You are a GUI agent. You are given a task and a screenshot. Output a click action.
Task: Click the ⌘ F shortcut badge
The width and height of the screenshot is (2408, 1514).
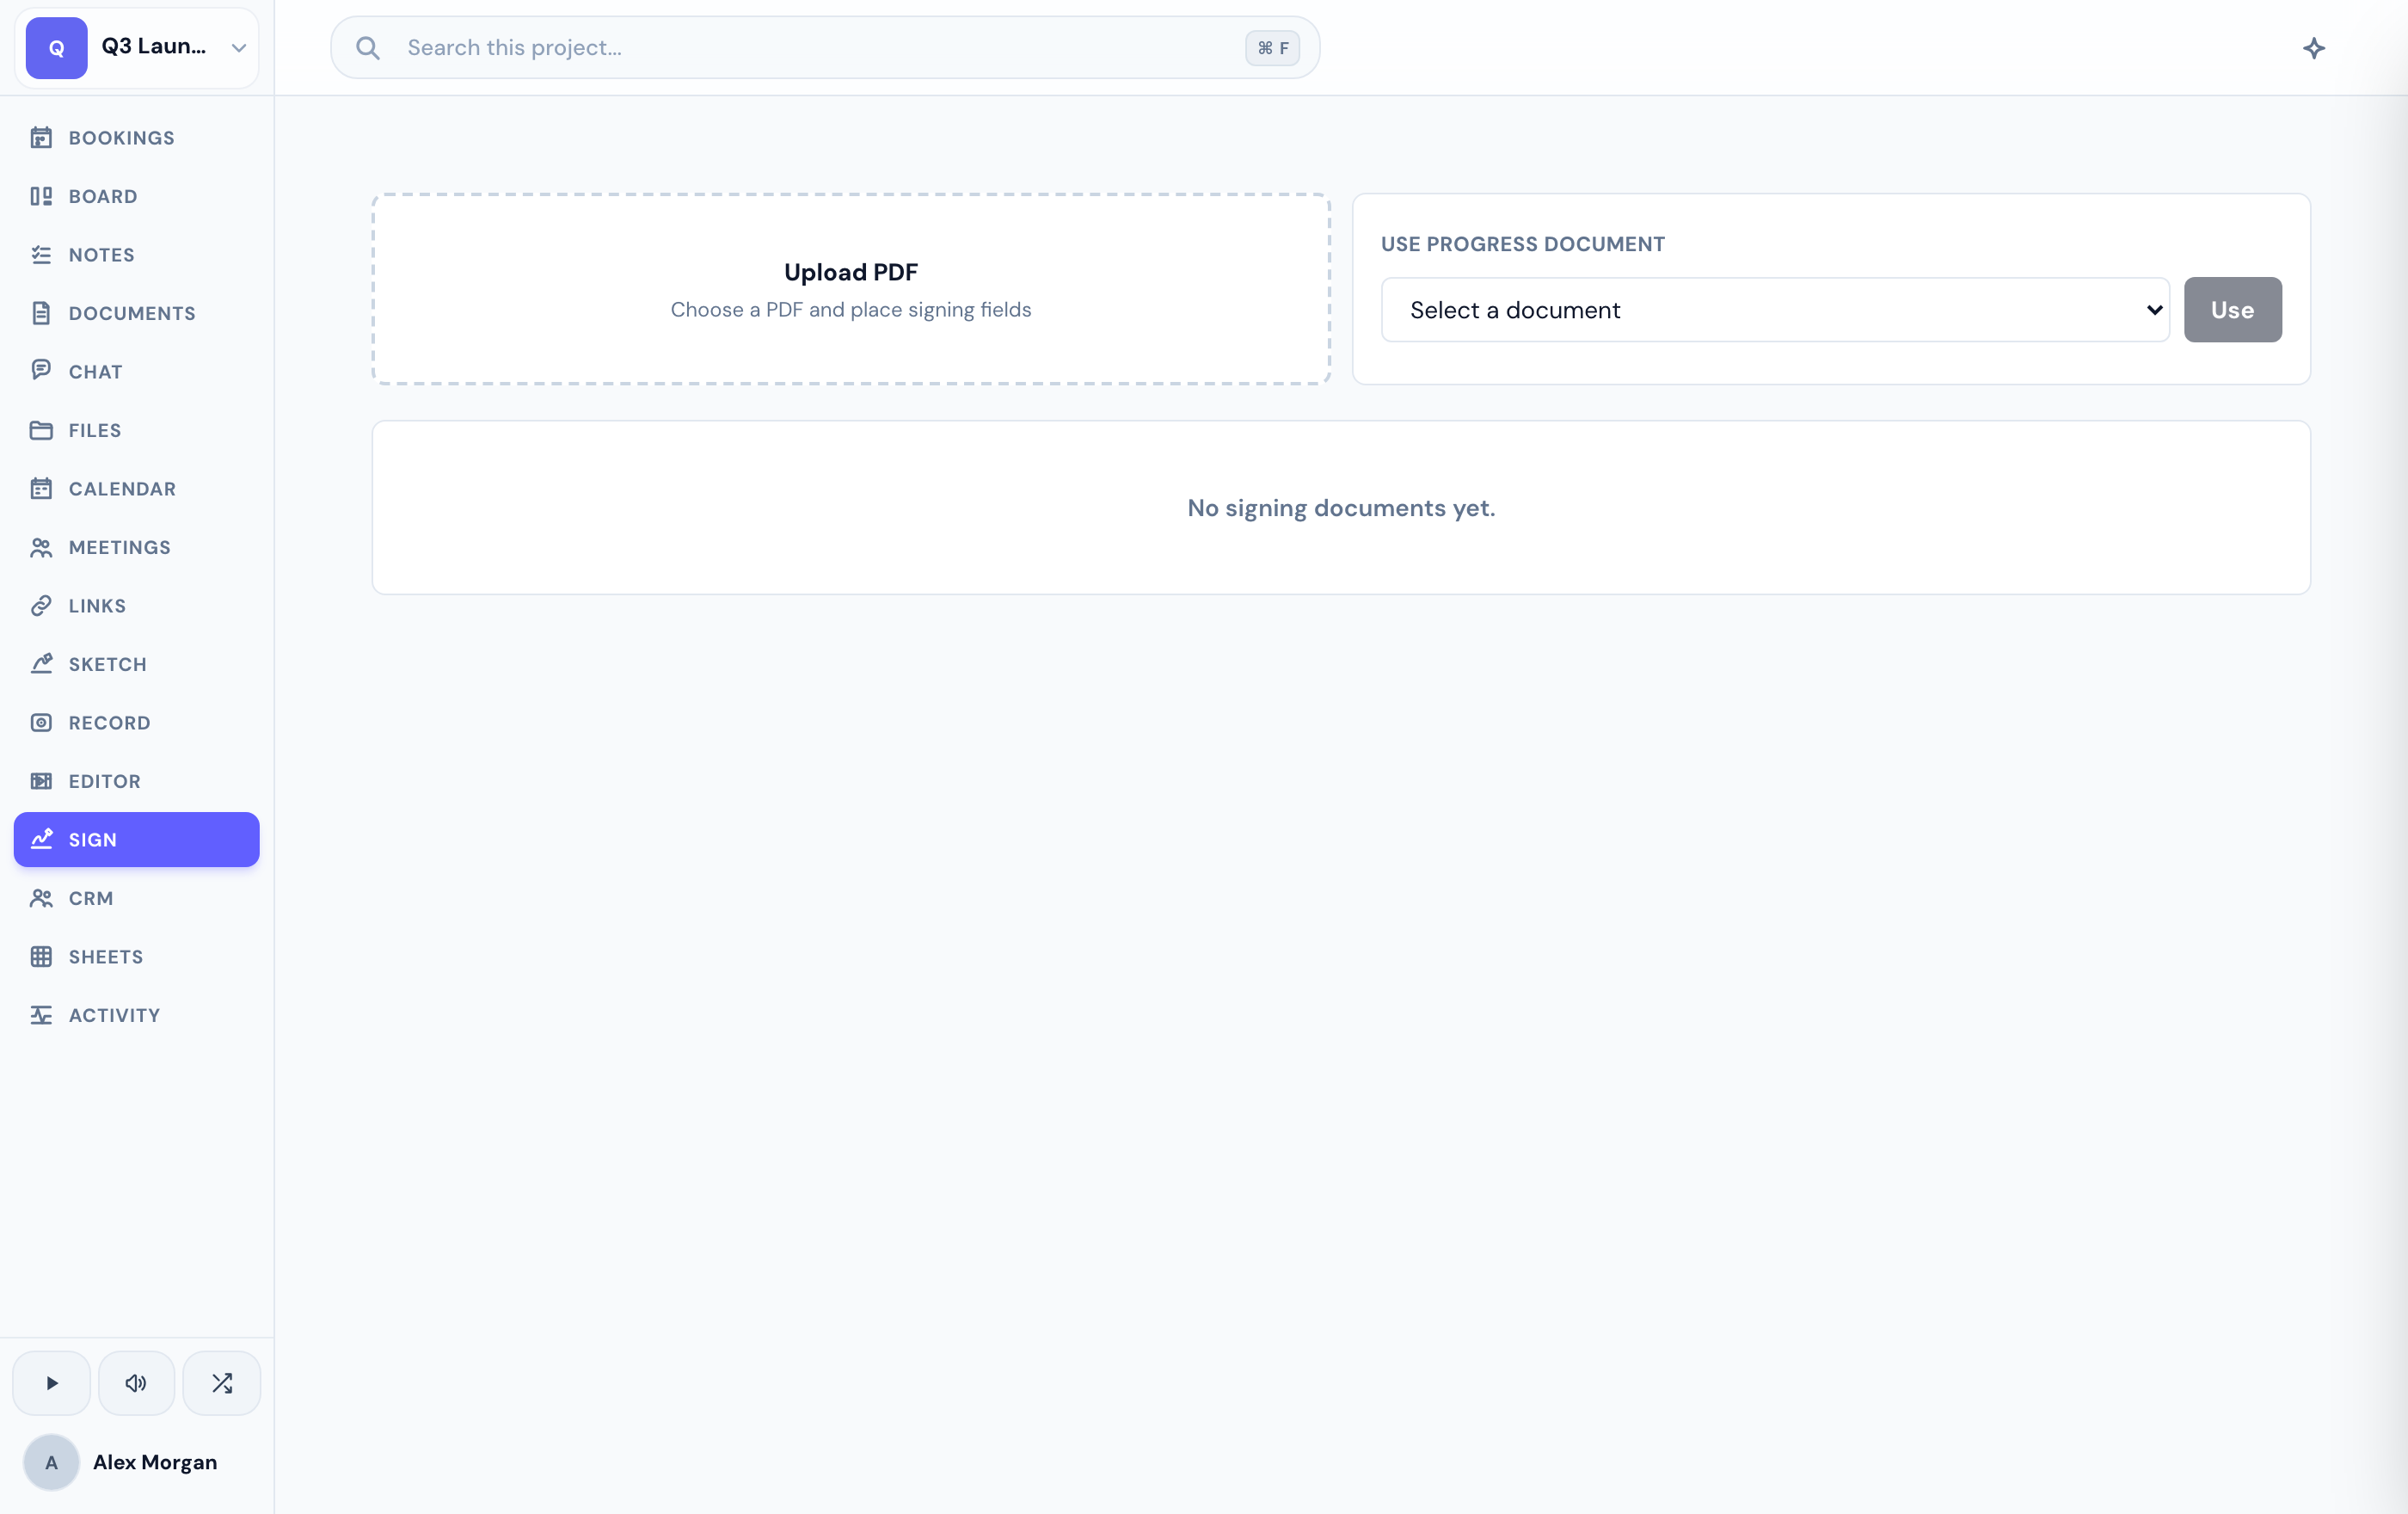[x=1272, y=48]
